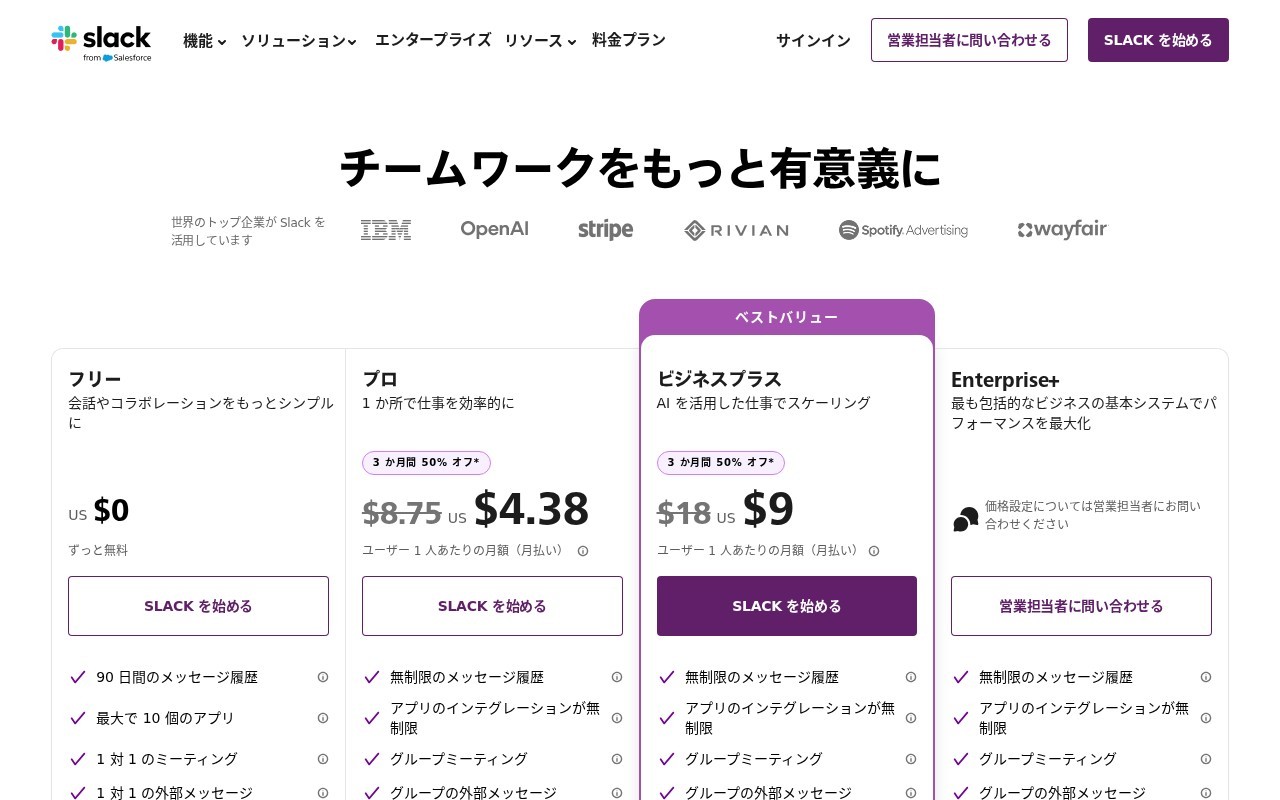The width and height of the screenshot is (1280, 800).
Task: Click the Stripe logo
Action: pyautogui.click(x=606, y=230)
